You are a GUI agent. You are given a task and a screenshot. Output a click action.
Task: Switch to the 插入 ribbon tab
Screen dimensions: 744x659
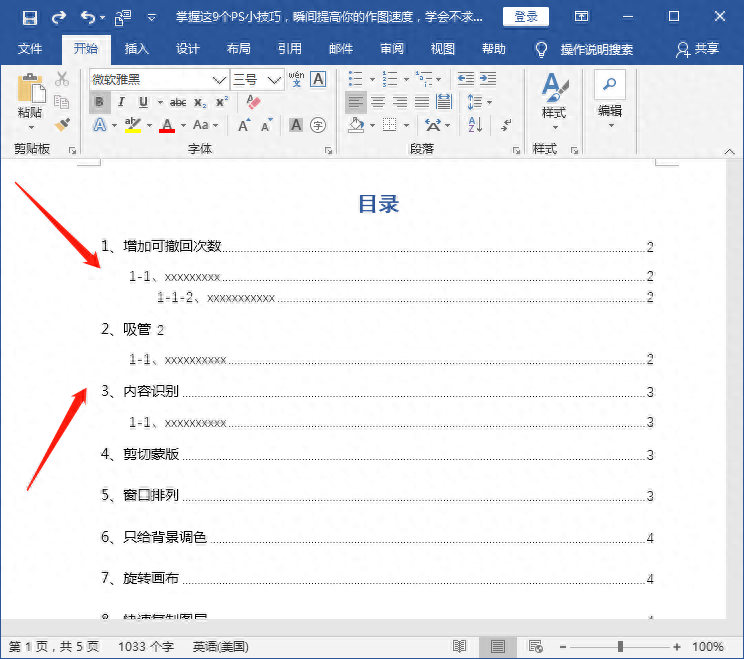(x=137, y=48)
